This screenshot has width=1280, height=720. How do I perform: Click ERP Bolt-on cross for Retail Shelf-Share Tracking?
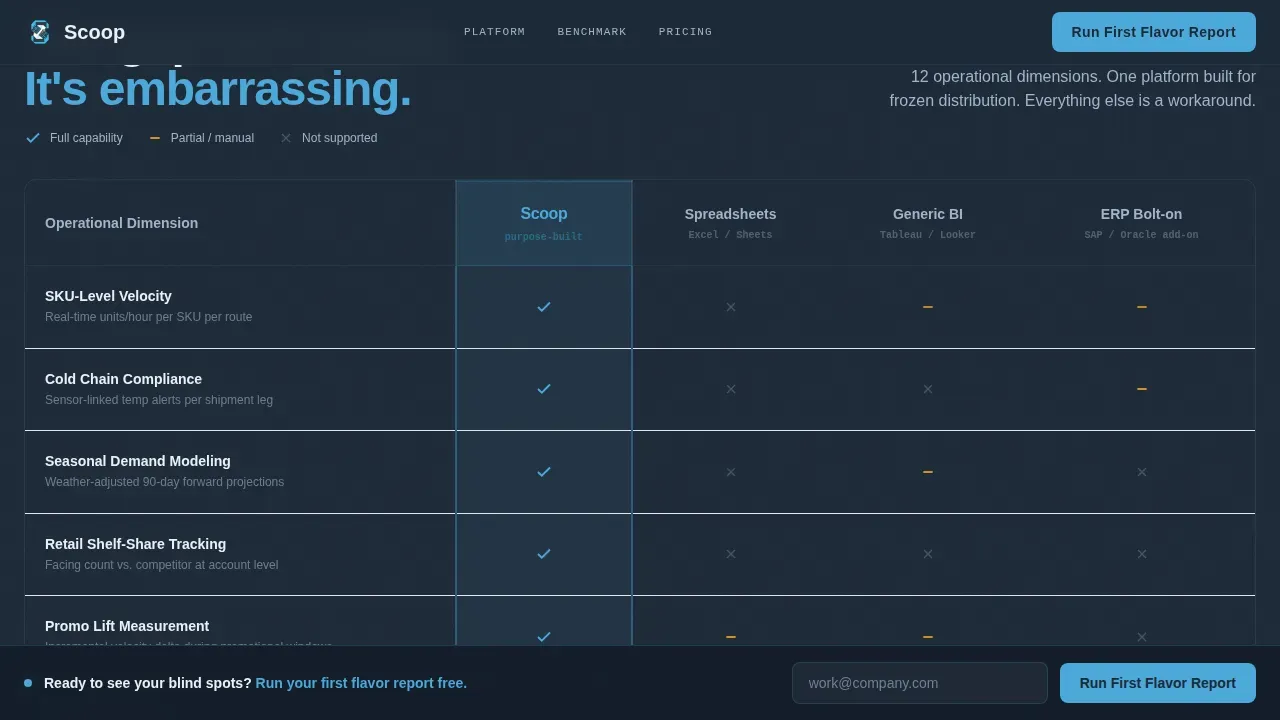point(1142,554)
